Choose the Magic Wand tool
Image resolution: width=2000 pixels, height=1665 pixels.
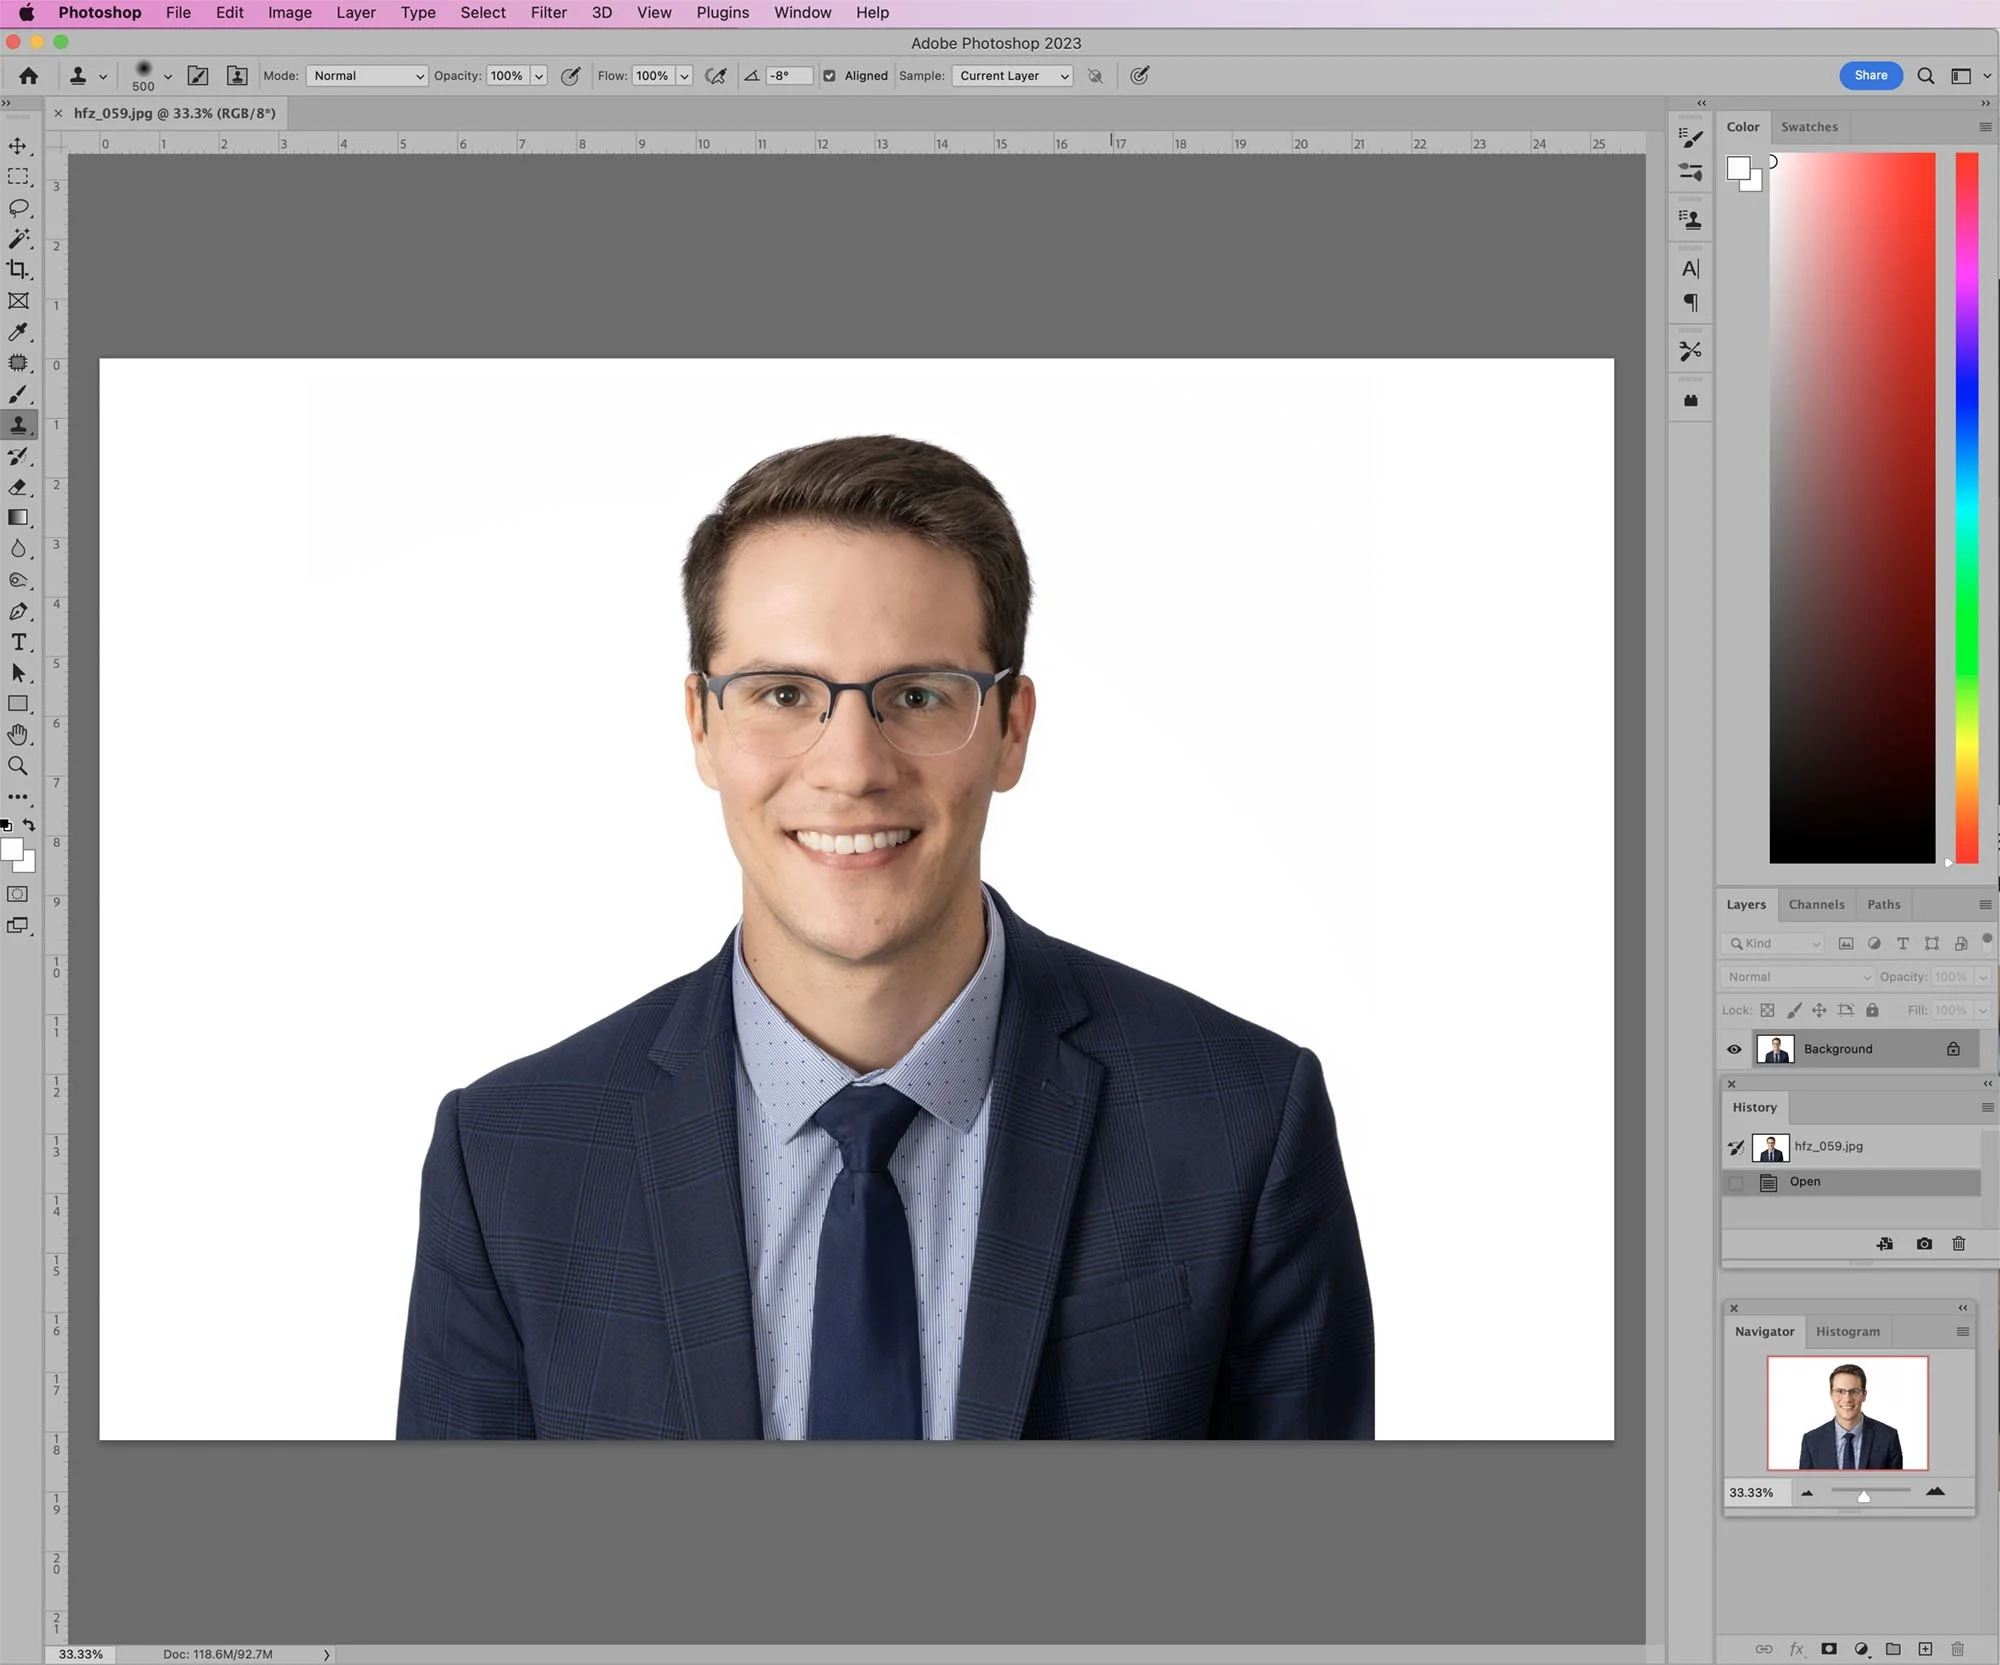(18, 239)
